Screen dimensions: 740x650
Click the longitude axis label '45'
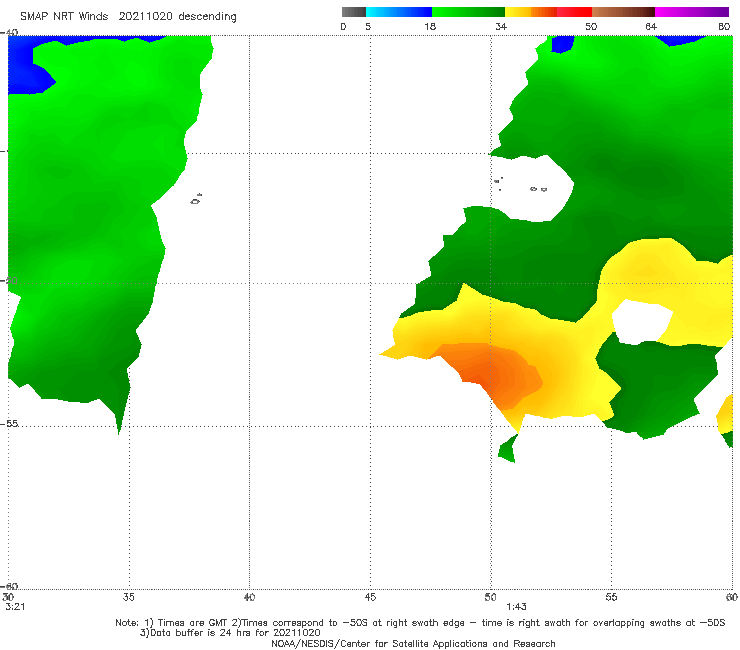click(x=370, y=597)
